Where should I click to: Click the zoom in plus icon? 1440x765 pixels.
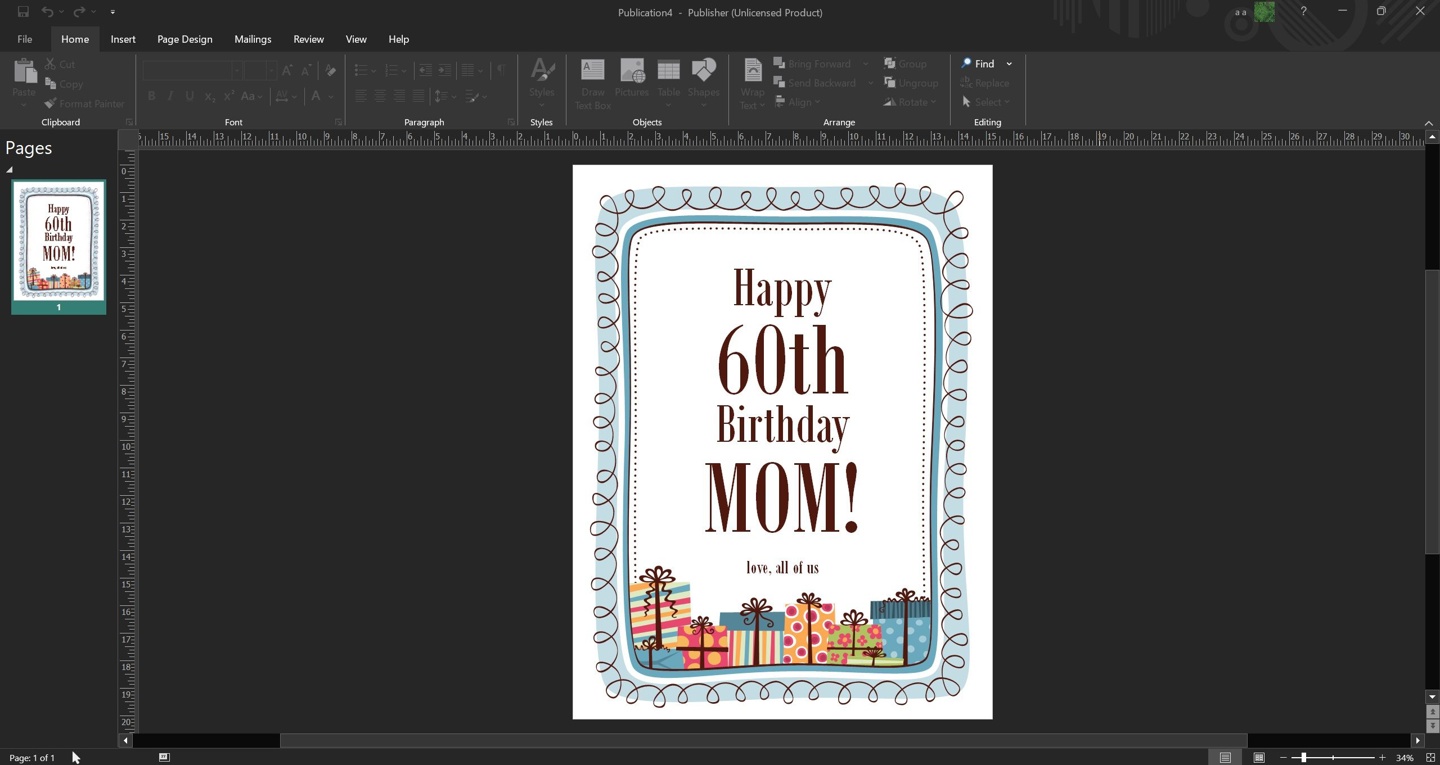pos(1383,758)
